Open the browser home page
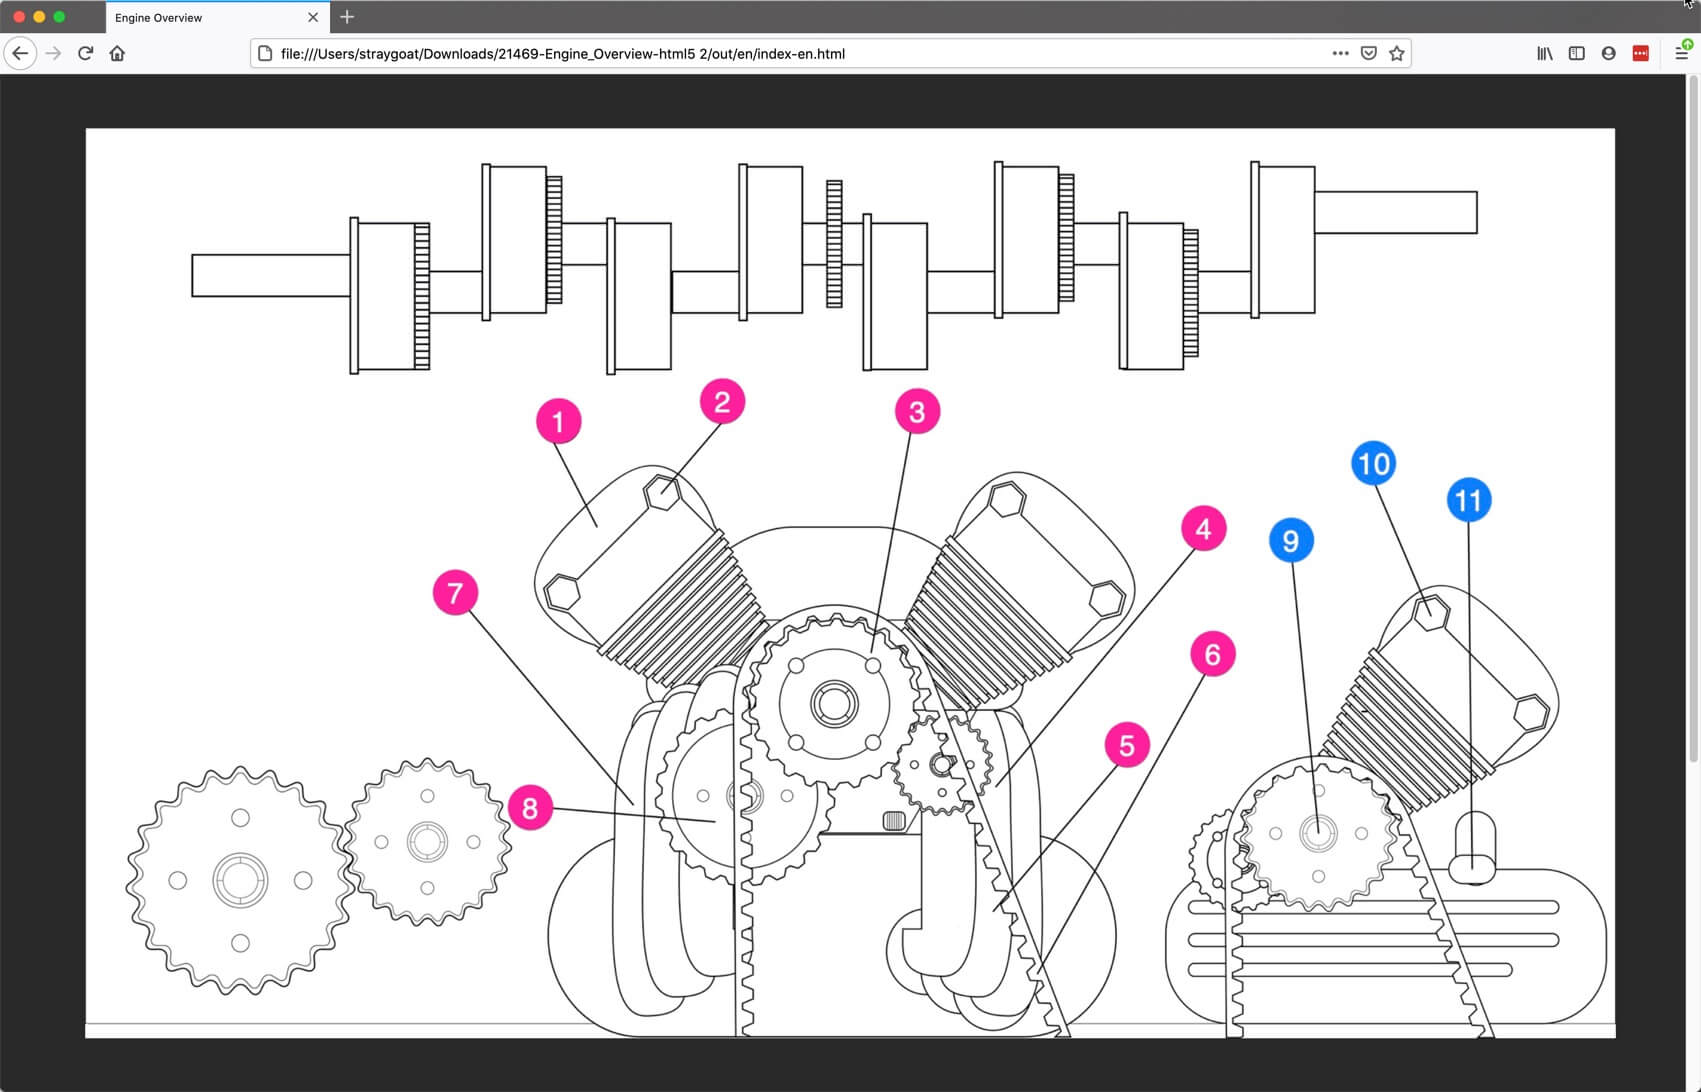 click(117, 53)
